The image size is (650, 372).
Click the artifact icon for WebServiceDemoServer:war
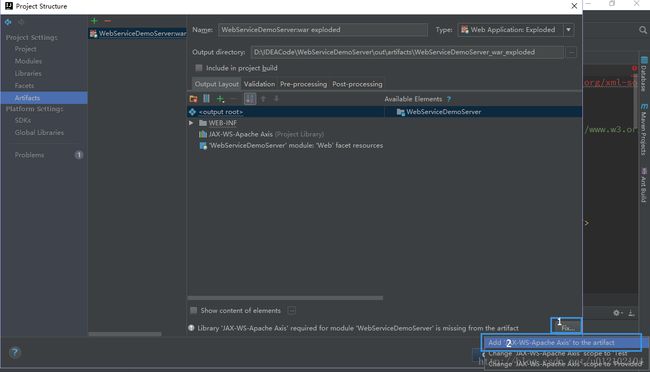pos(93,34)
